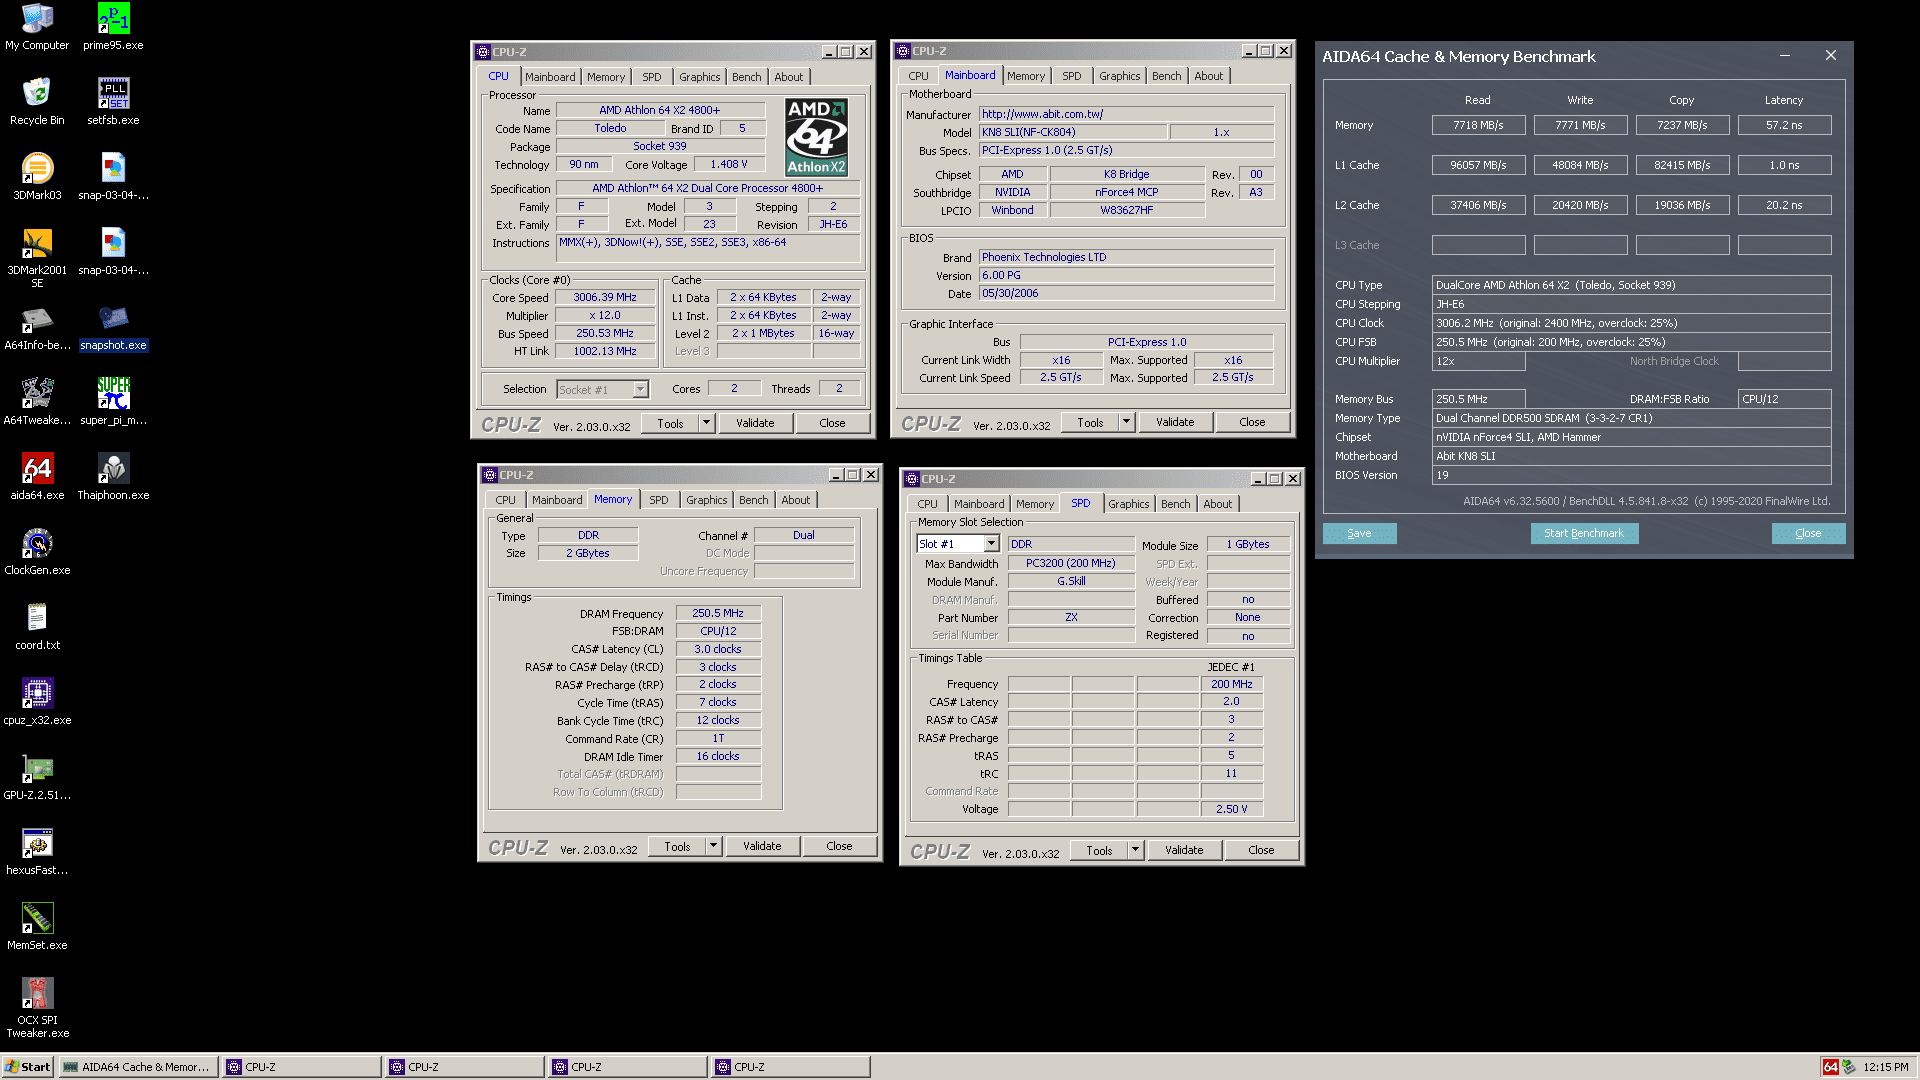Click second CPU-Z taskbar button
Screen dimensions: 1920x1080
tap(465, 1067)
